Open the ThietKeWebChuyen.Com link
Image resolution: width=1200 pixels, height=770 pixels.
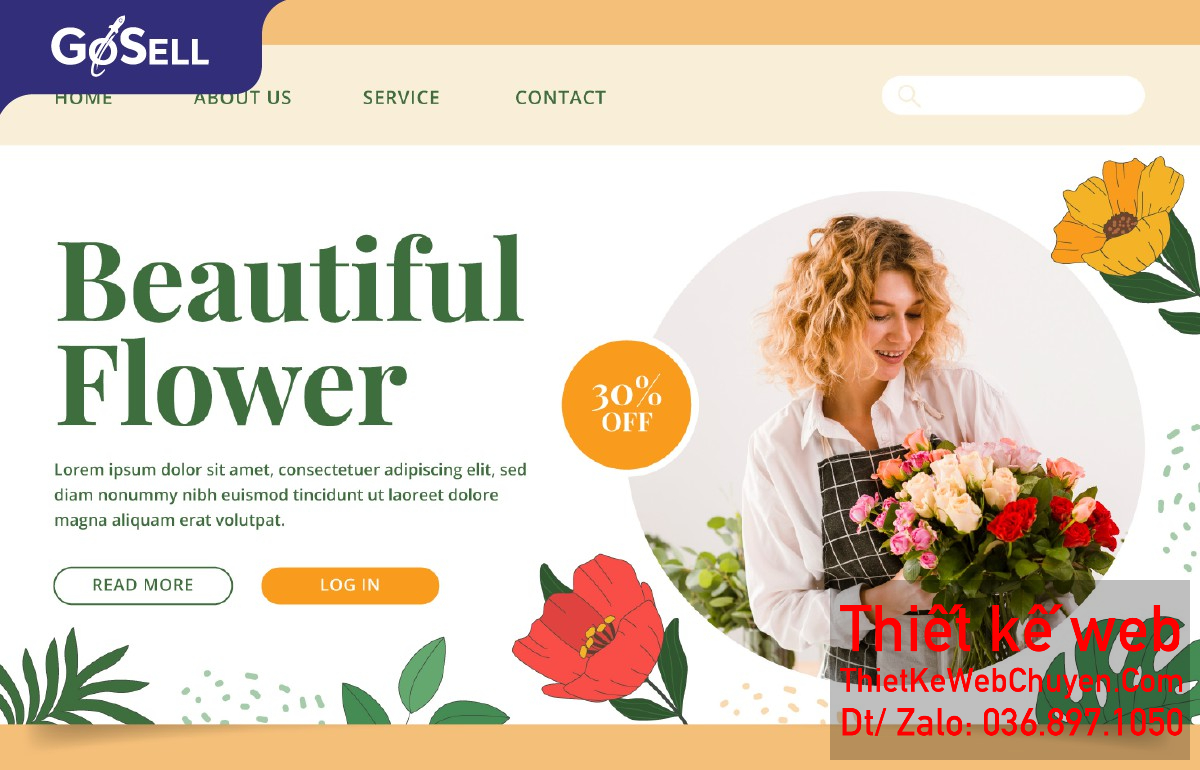[1012, 682]
